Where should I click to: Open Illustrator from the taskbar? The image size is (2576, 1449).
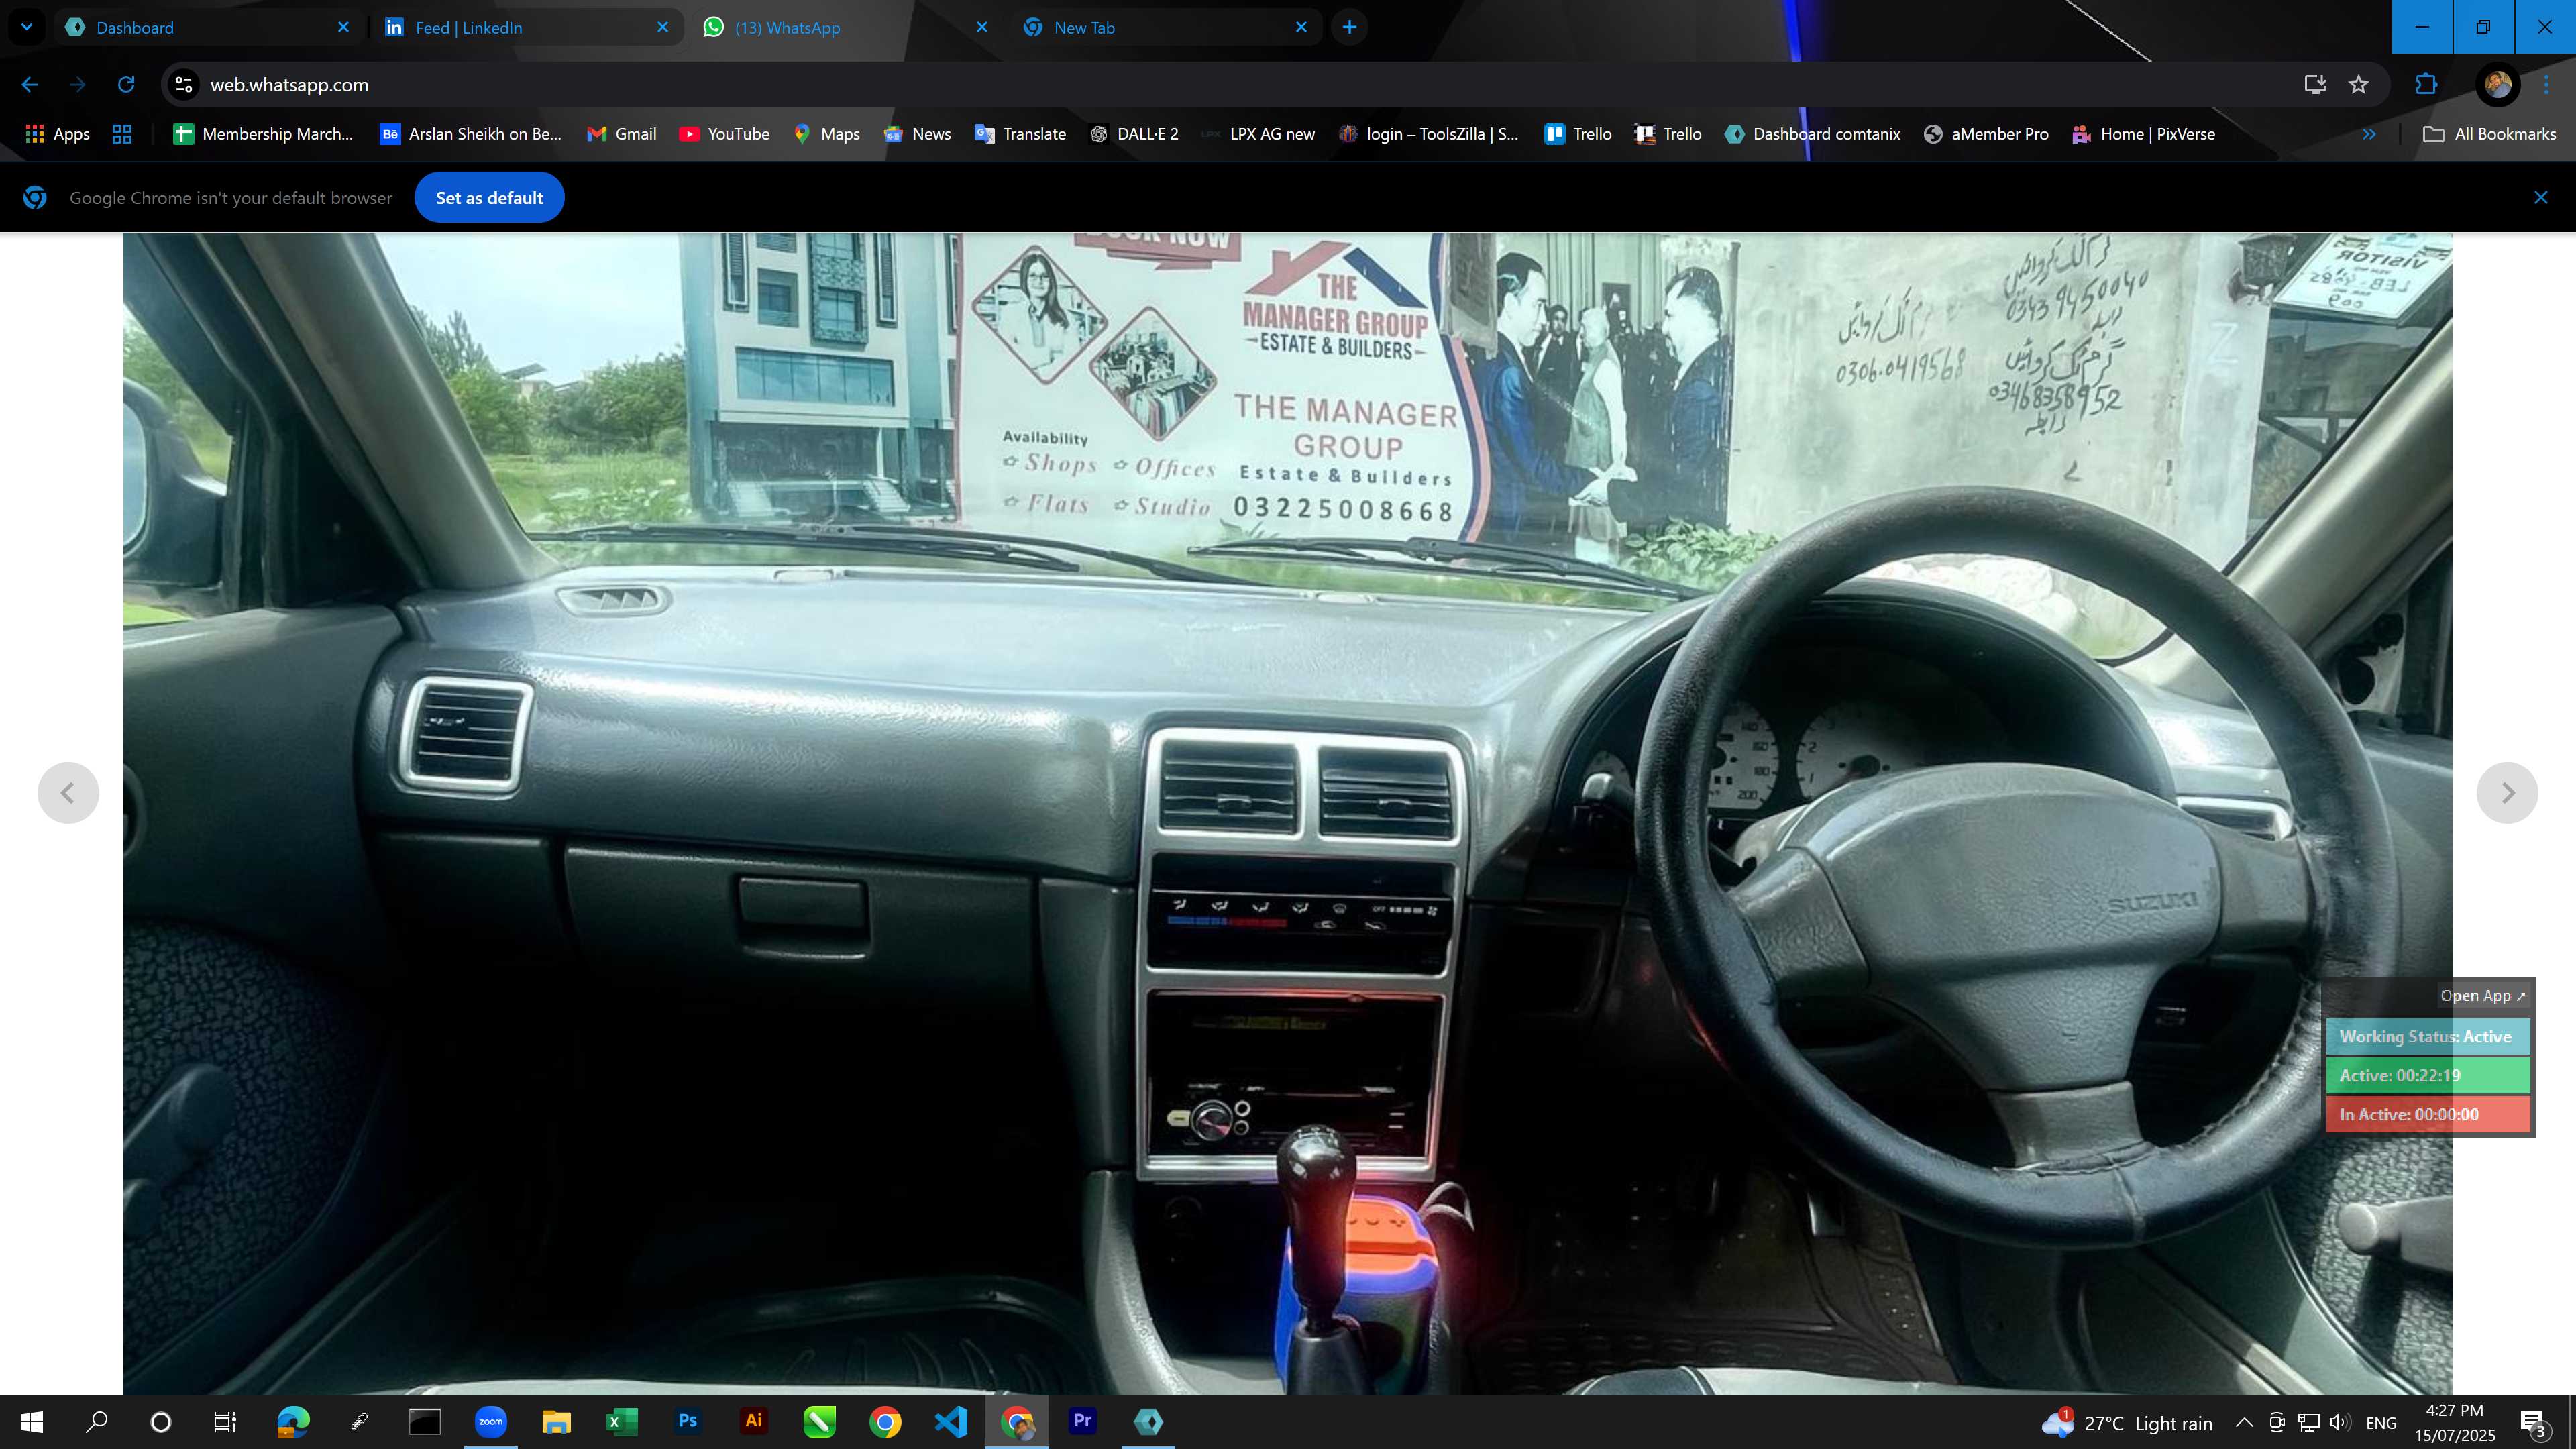754,1422
